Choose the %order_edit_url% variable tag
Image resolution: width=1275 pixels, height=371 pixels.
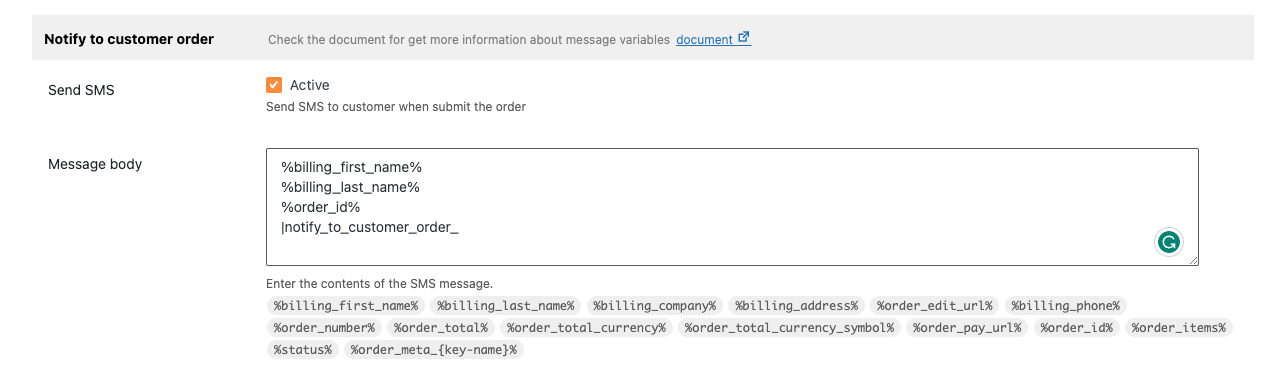coord(935,305)
